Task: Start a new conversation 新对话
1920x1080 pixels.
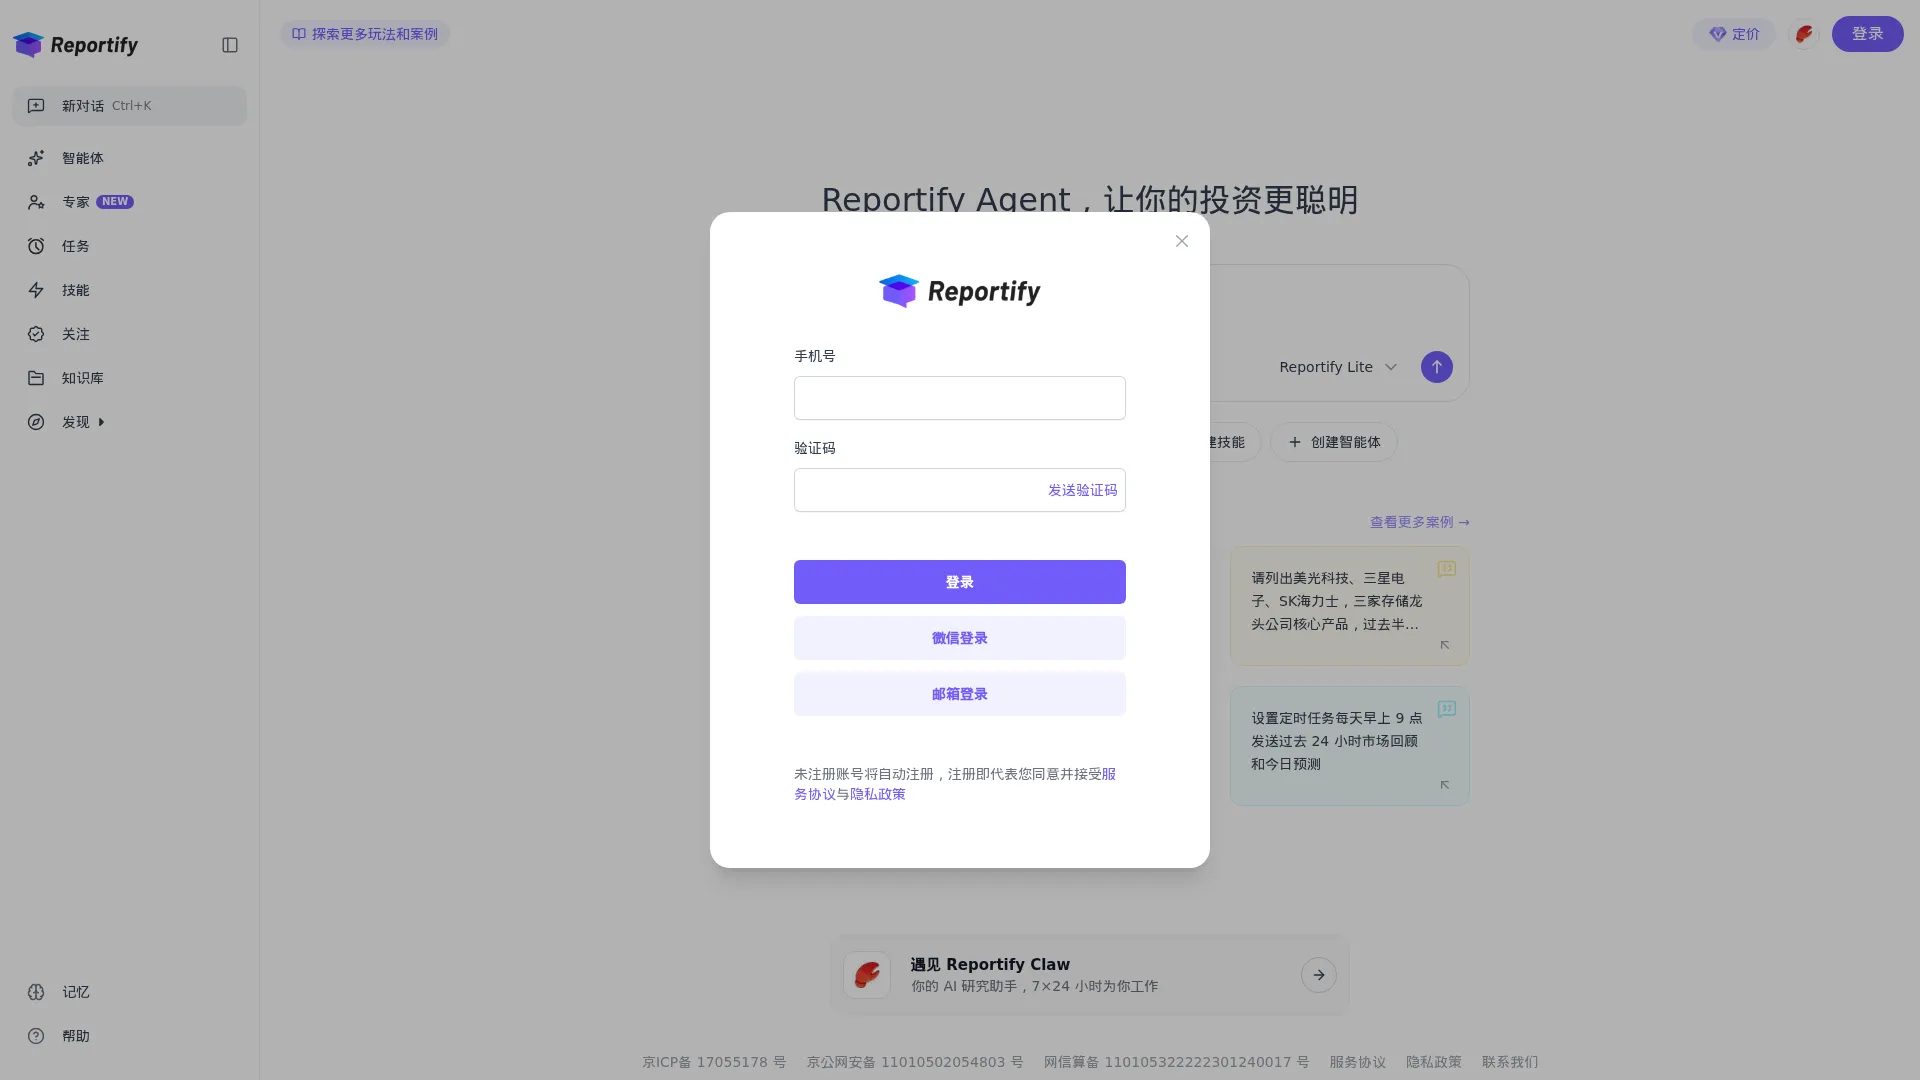Action: tap(129, 106)
